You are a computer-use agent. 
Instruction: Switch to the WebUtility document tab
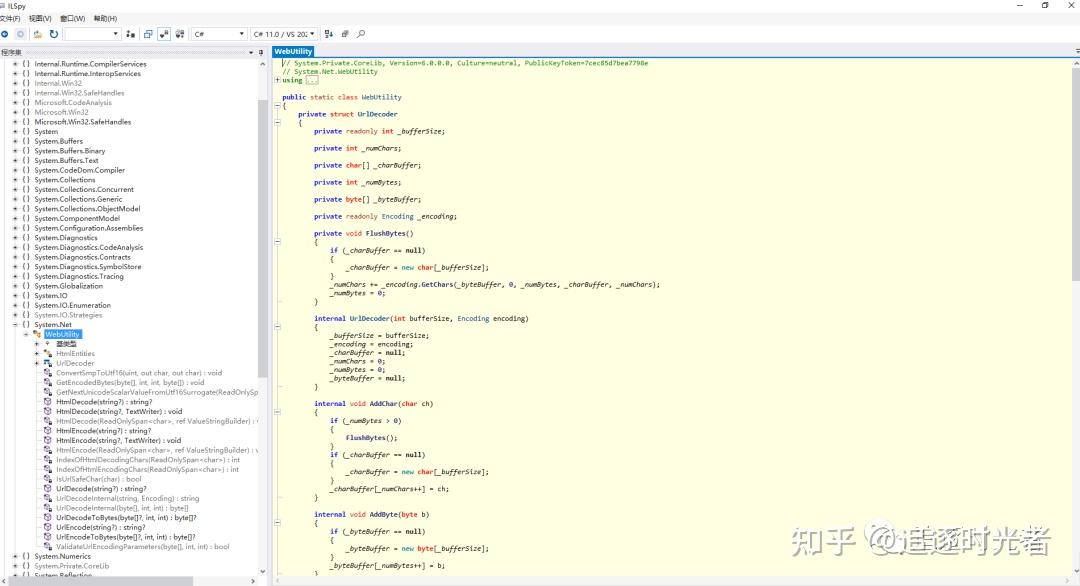(293, 52)
